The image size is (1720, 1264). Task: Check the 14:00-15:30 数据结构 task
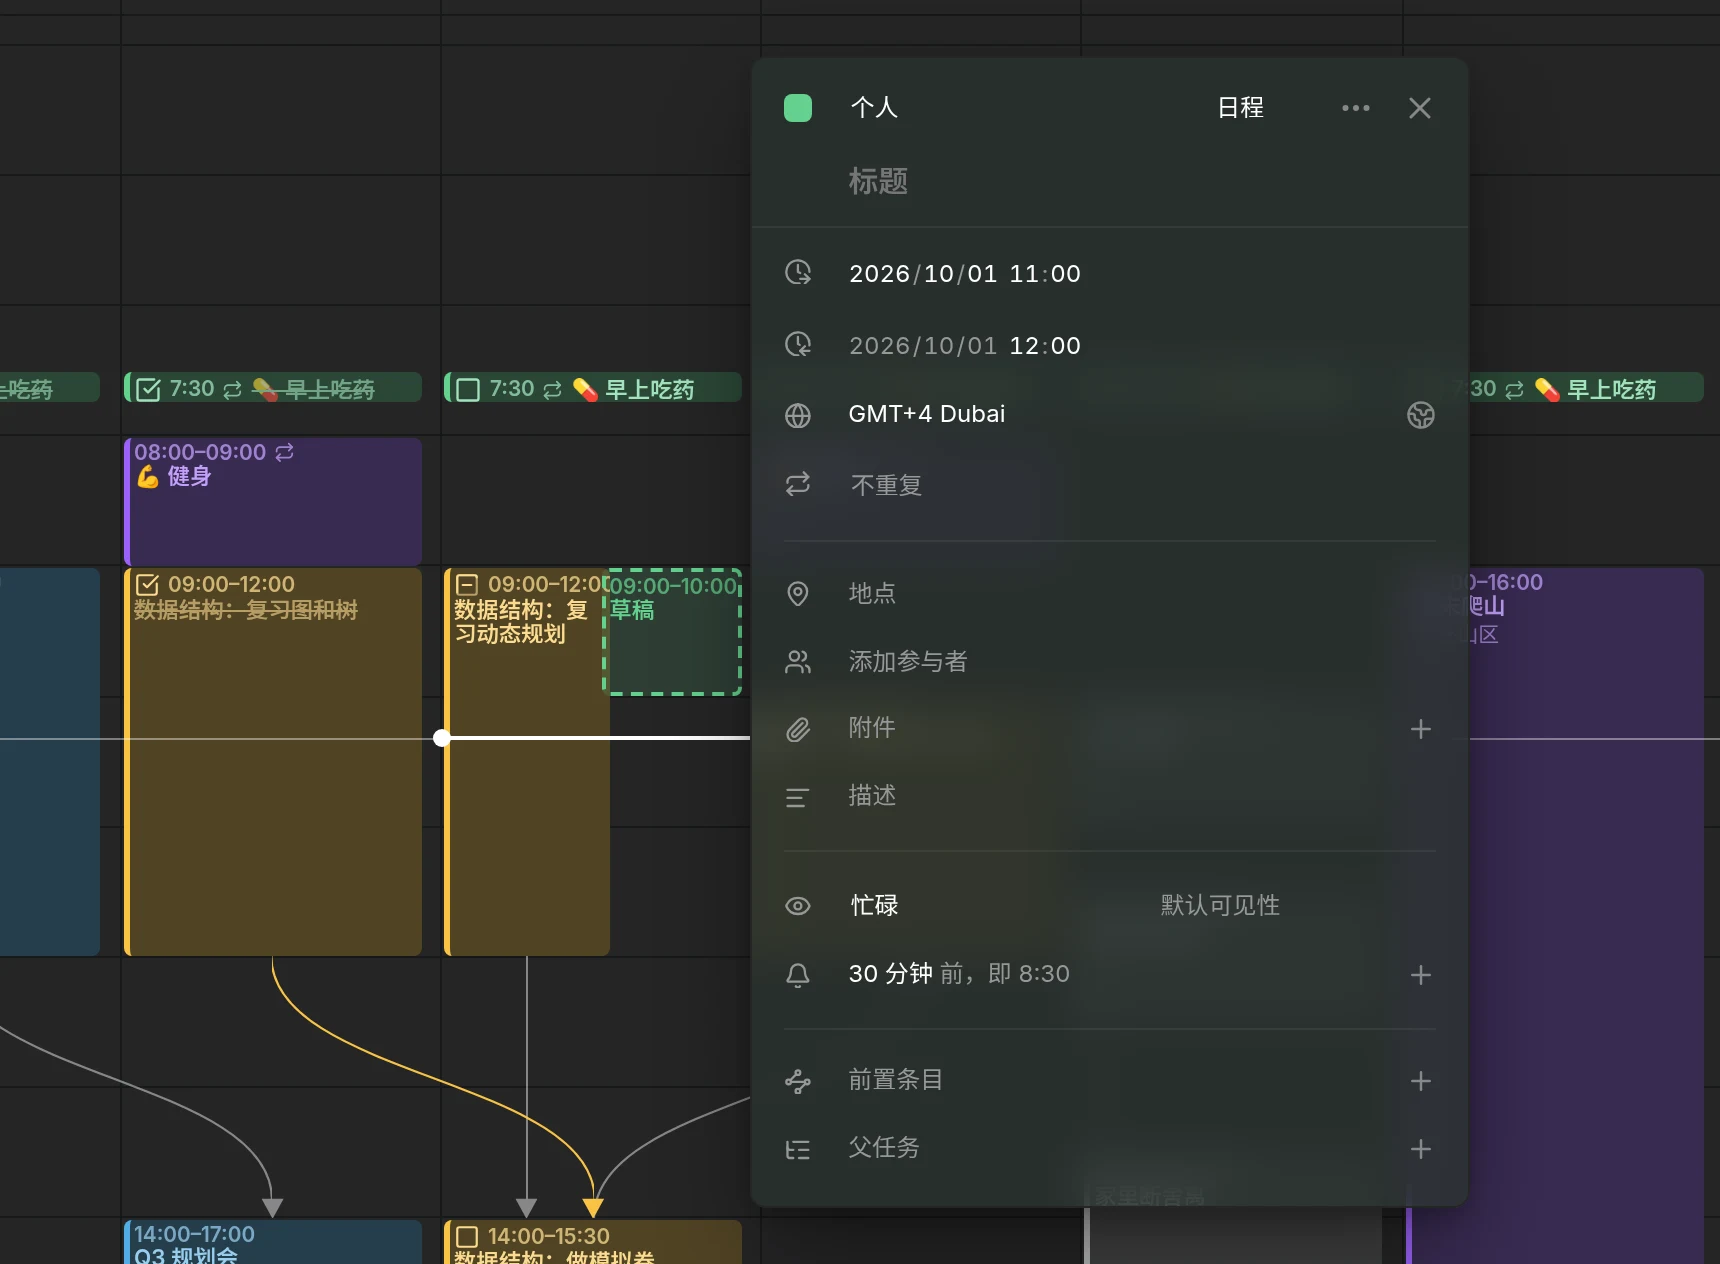[x=467, y=1237]
